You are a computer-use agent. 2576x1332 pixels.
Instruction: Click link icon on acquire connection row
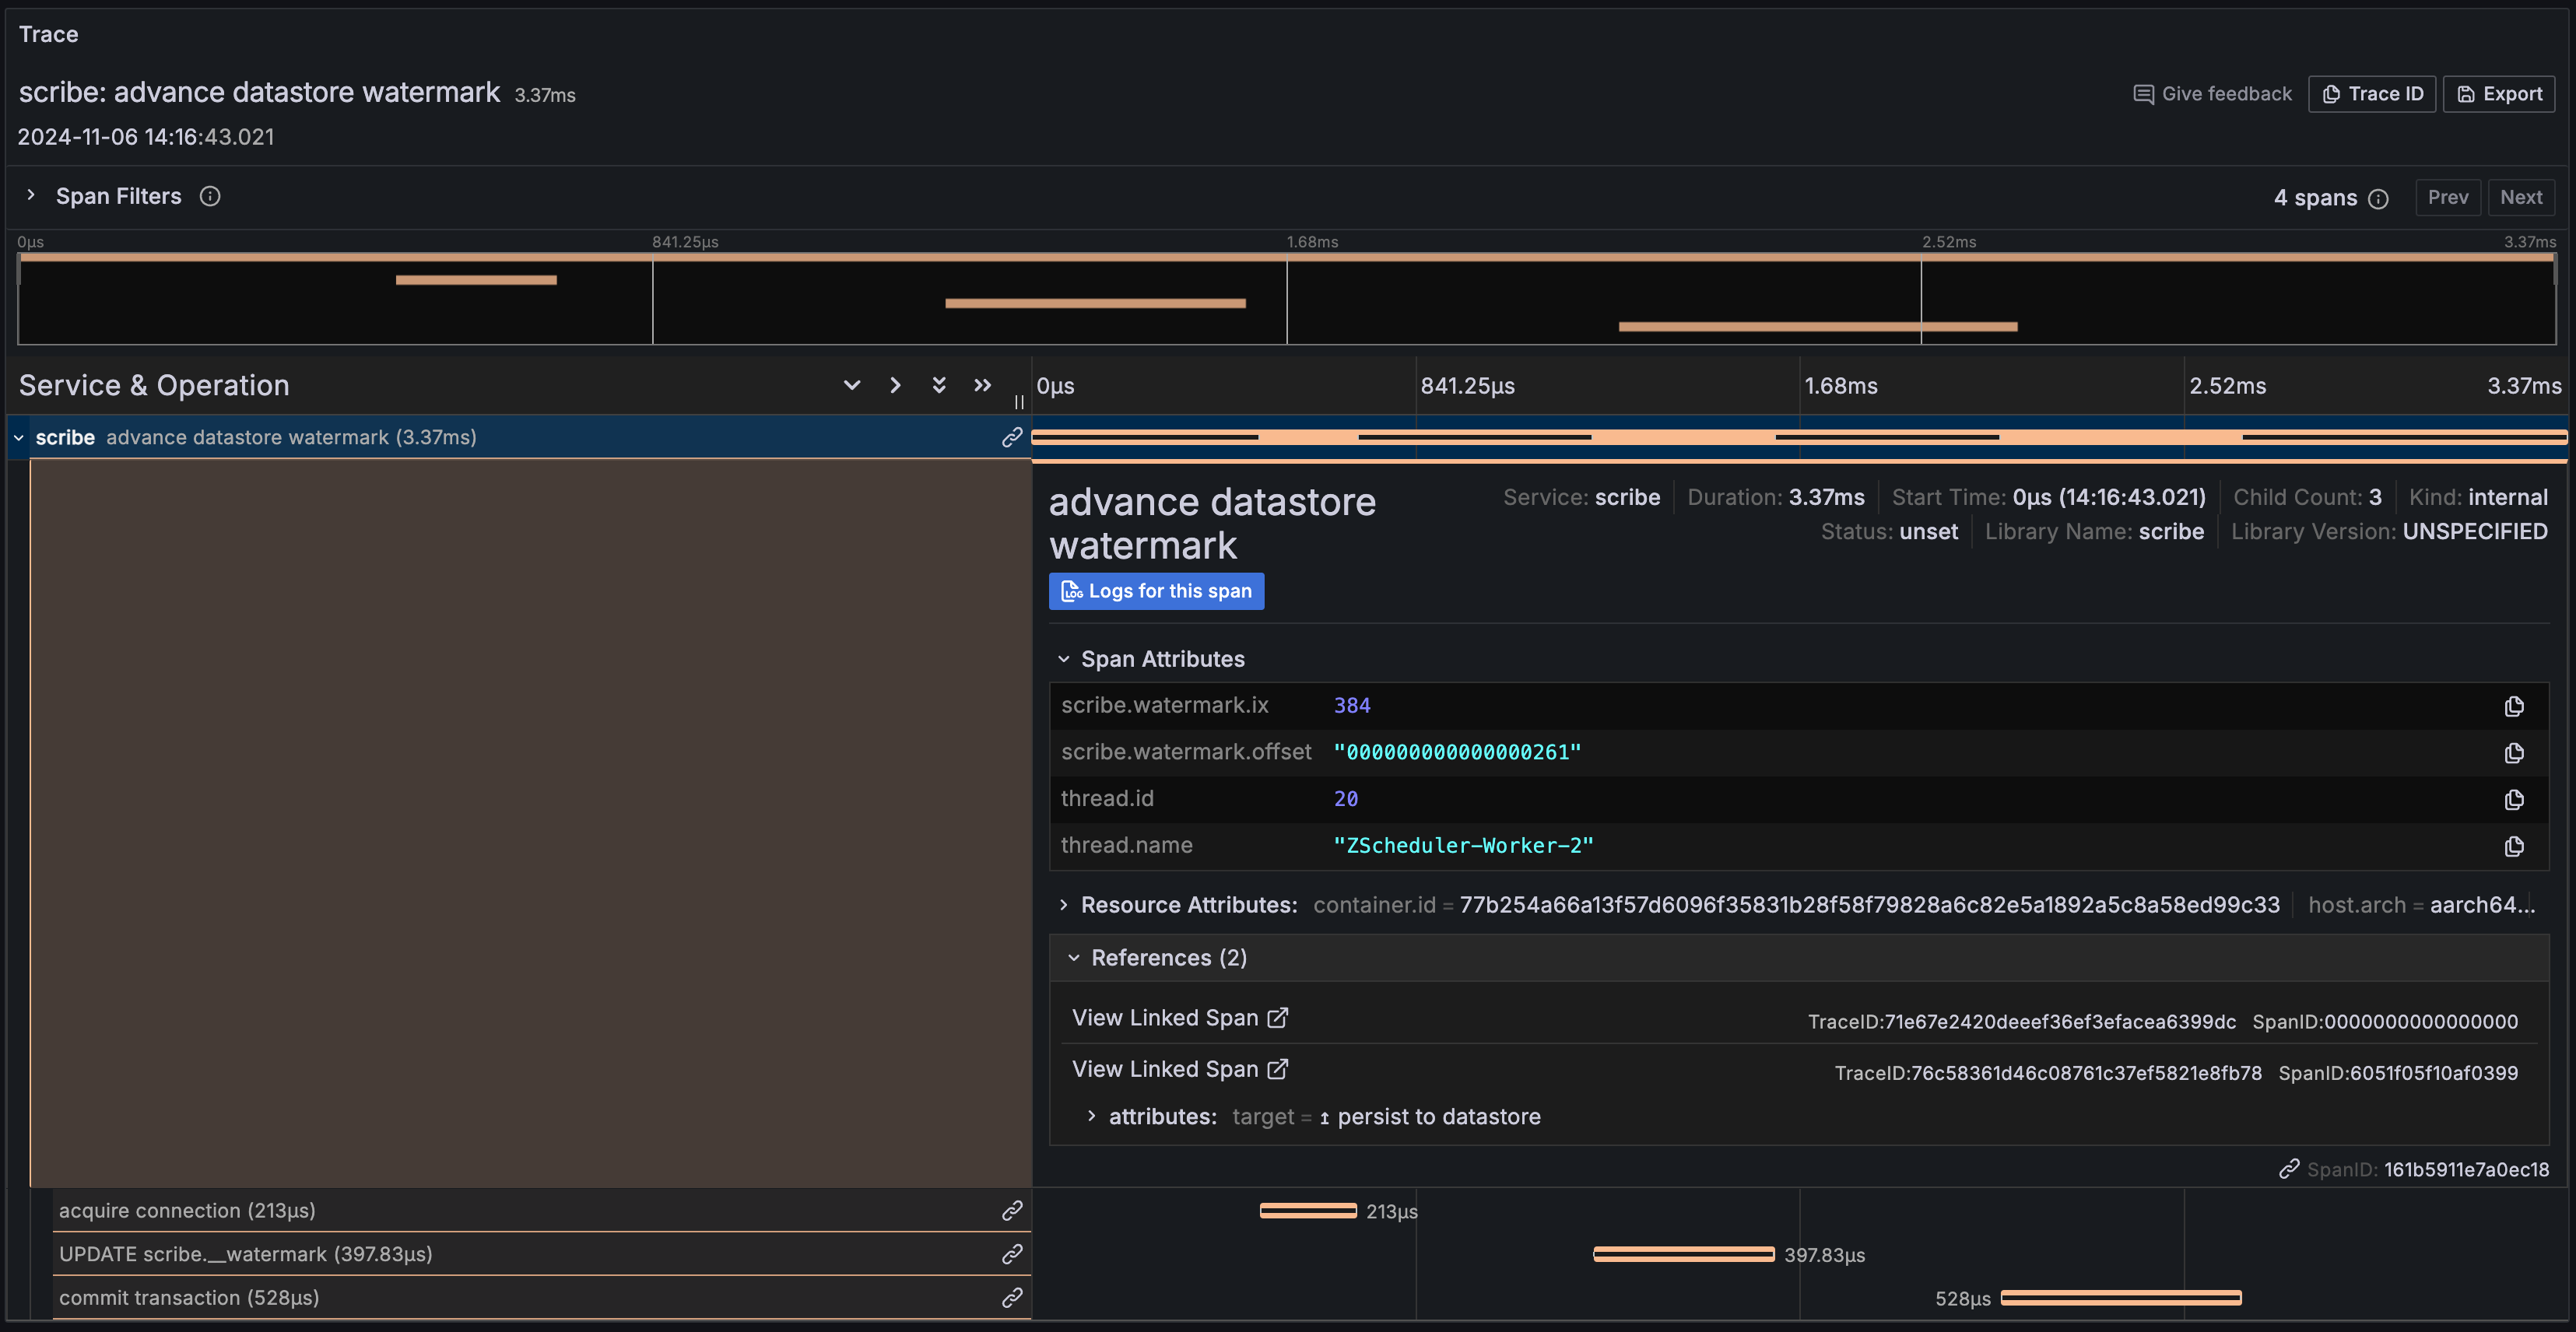(1012, 1210)
